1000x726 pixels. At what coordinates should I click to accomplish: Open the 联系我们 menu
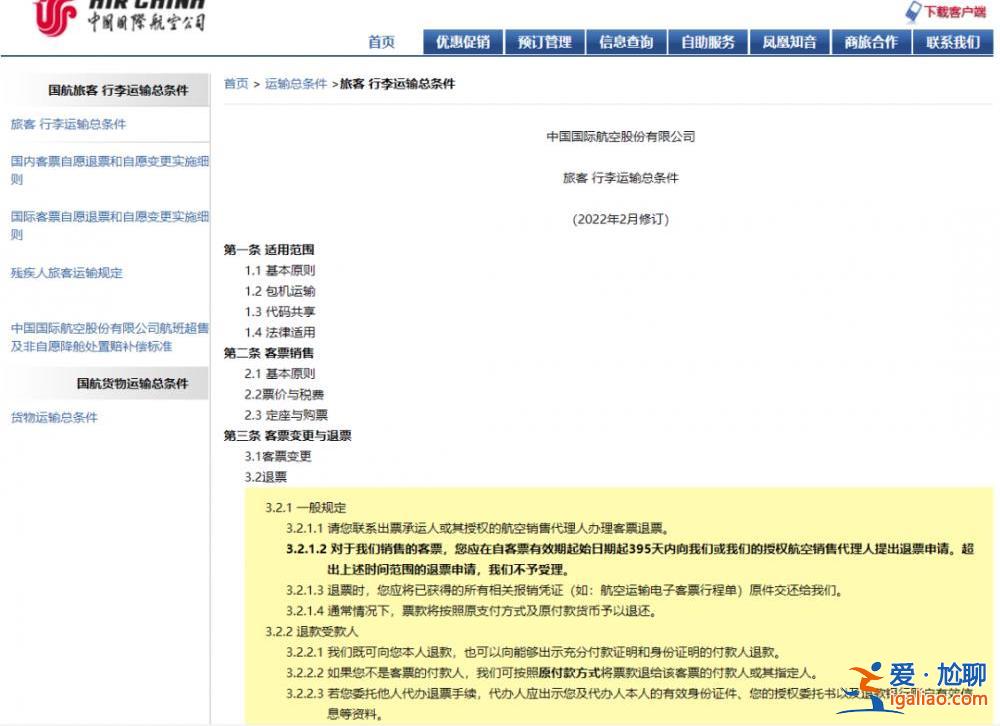point(953,42)
